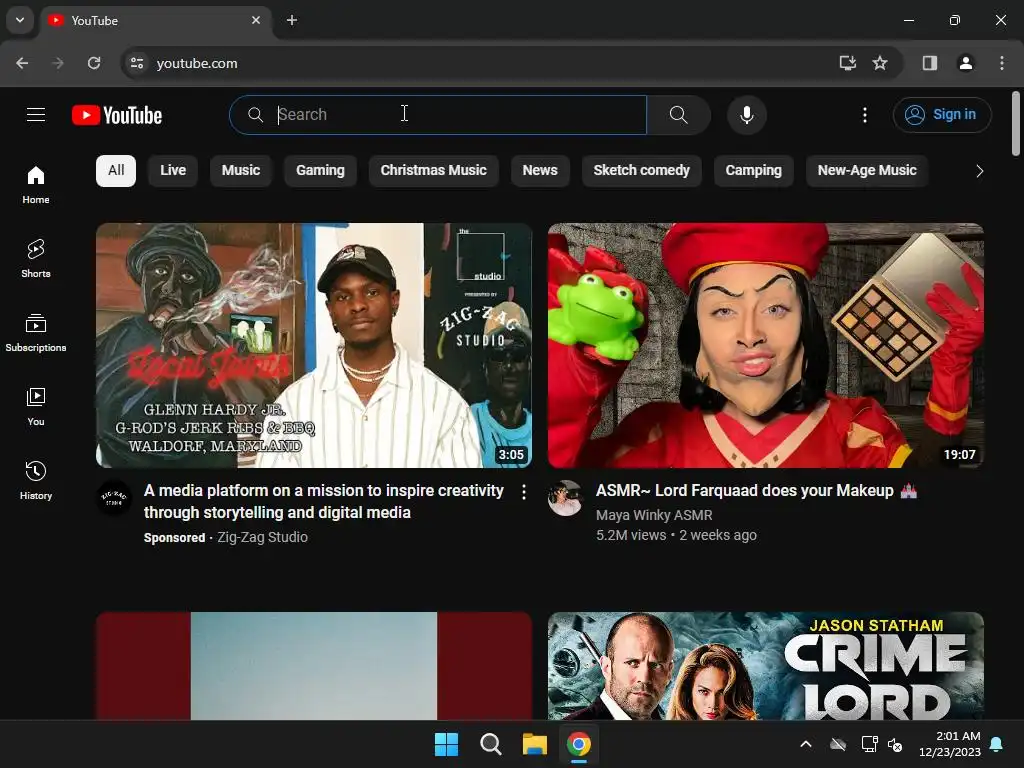
Task: Select the News filter chip
Action: click(540, 170)
